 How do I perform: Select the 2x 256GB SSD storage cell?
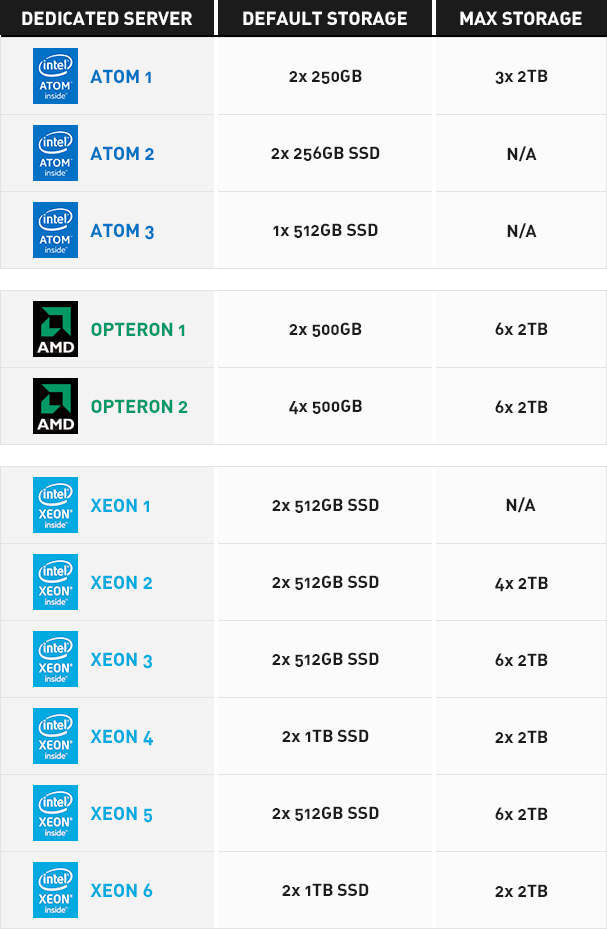tap(325, 153)
